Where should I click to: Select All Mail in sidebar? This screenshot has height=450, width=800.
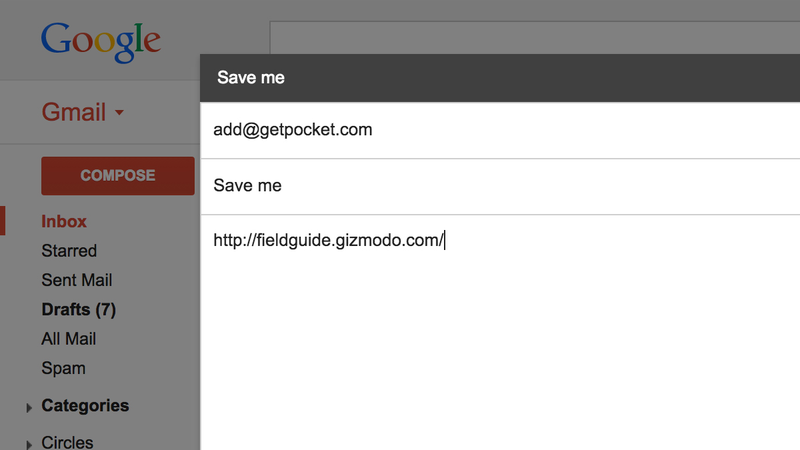[x=68, y=339]
